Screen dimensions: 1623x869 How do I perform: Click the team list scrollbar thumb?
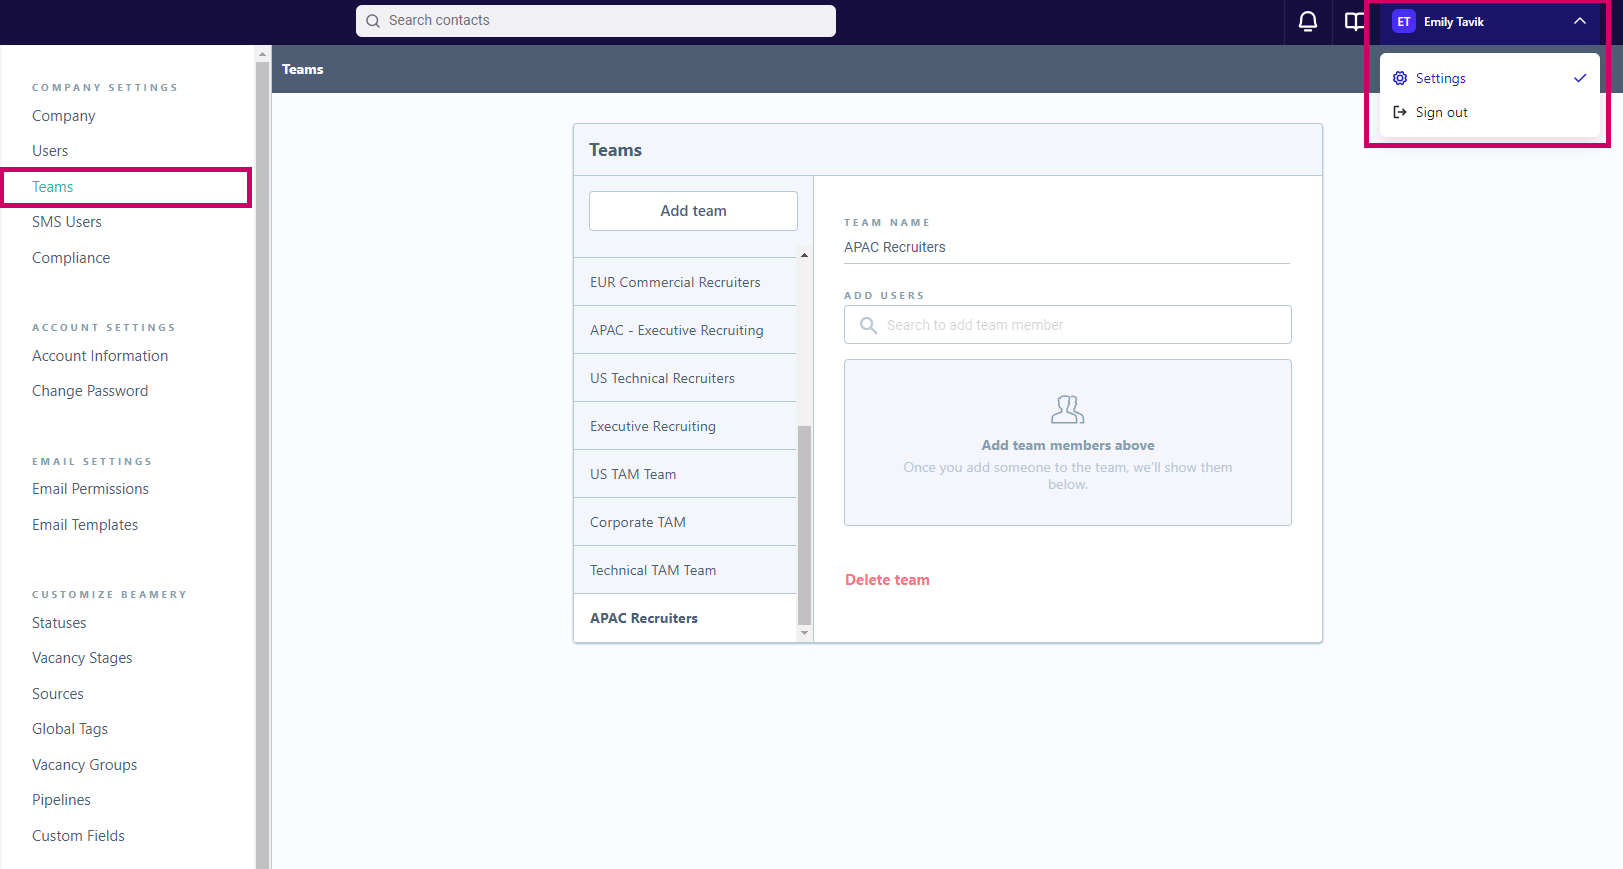coord(804,525)
